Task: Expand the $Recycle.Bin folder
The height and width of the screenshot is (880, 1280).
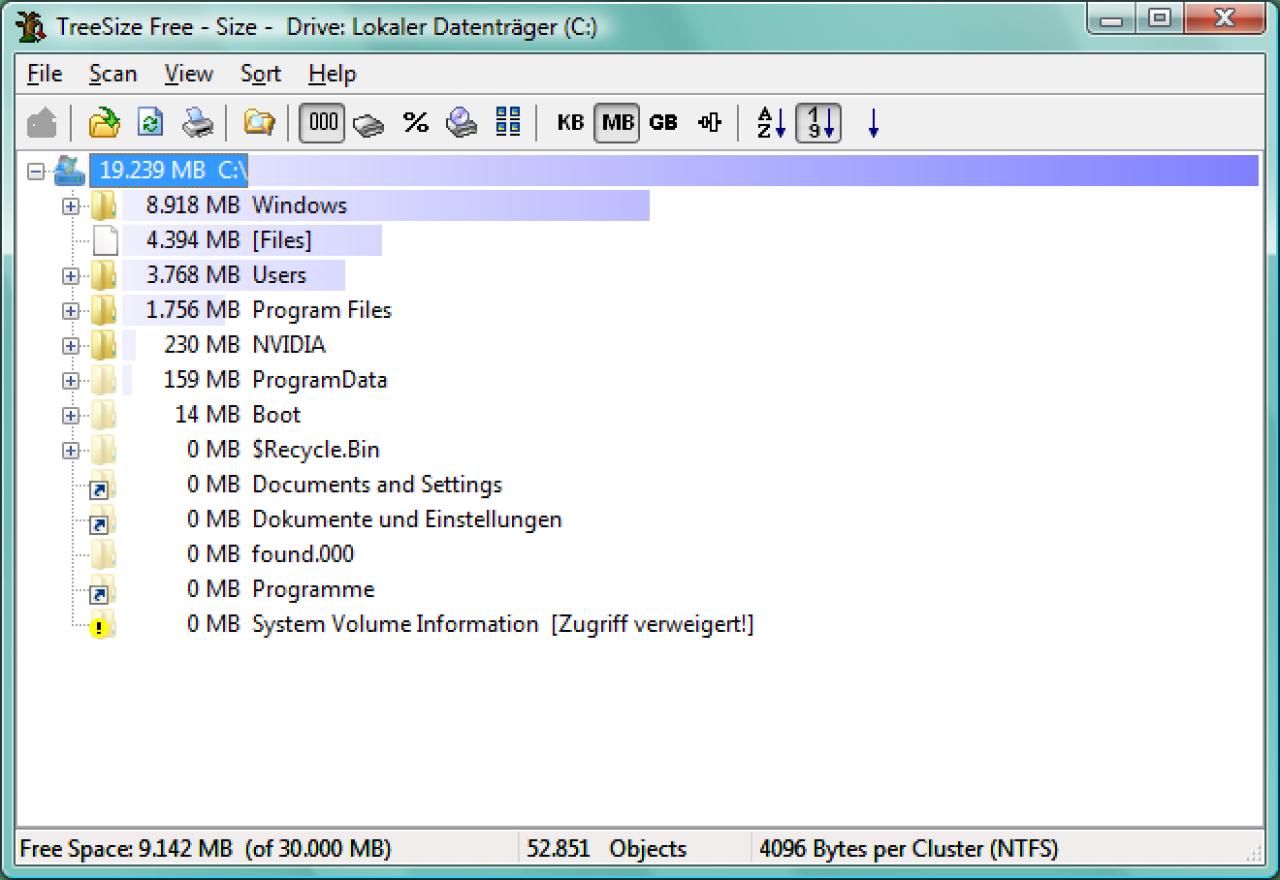Action: [x=70, y=451]
